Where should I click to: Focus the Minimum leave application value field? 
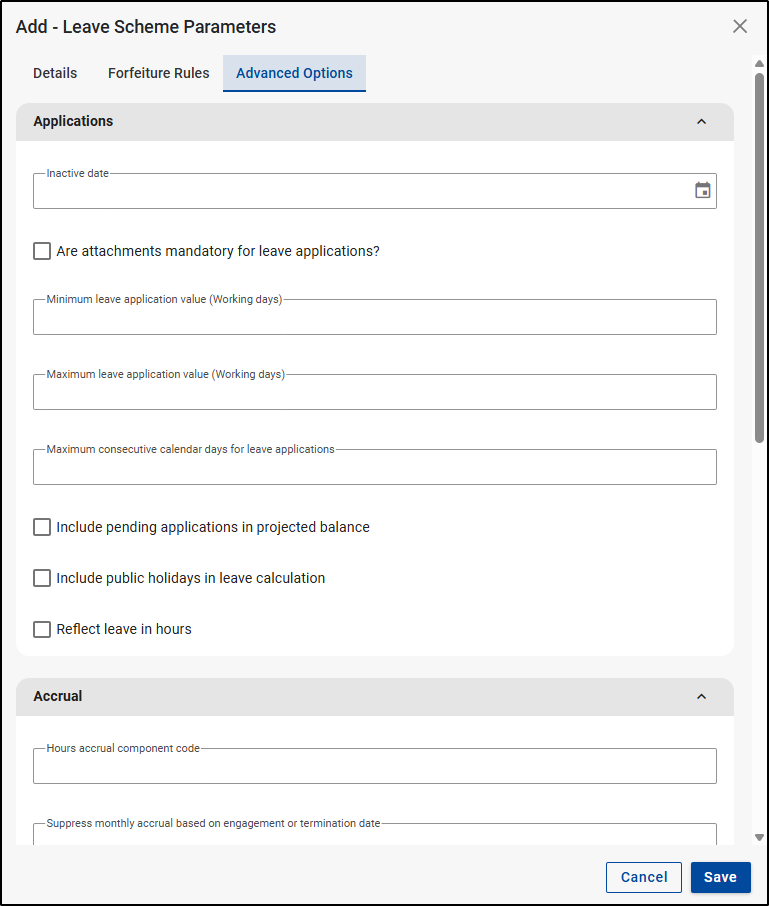tap(374, 318)
